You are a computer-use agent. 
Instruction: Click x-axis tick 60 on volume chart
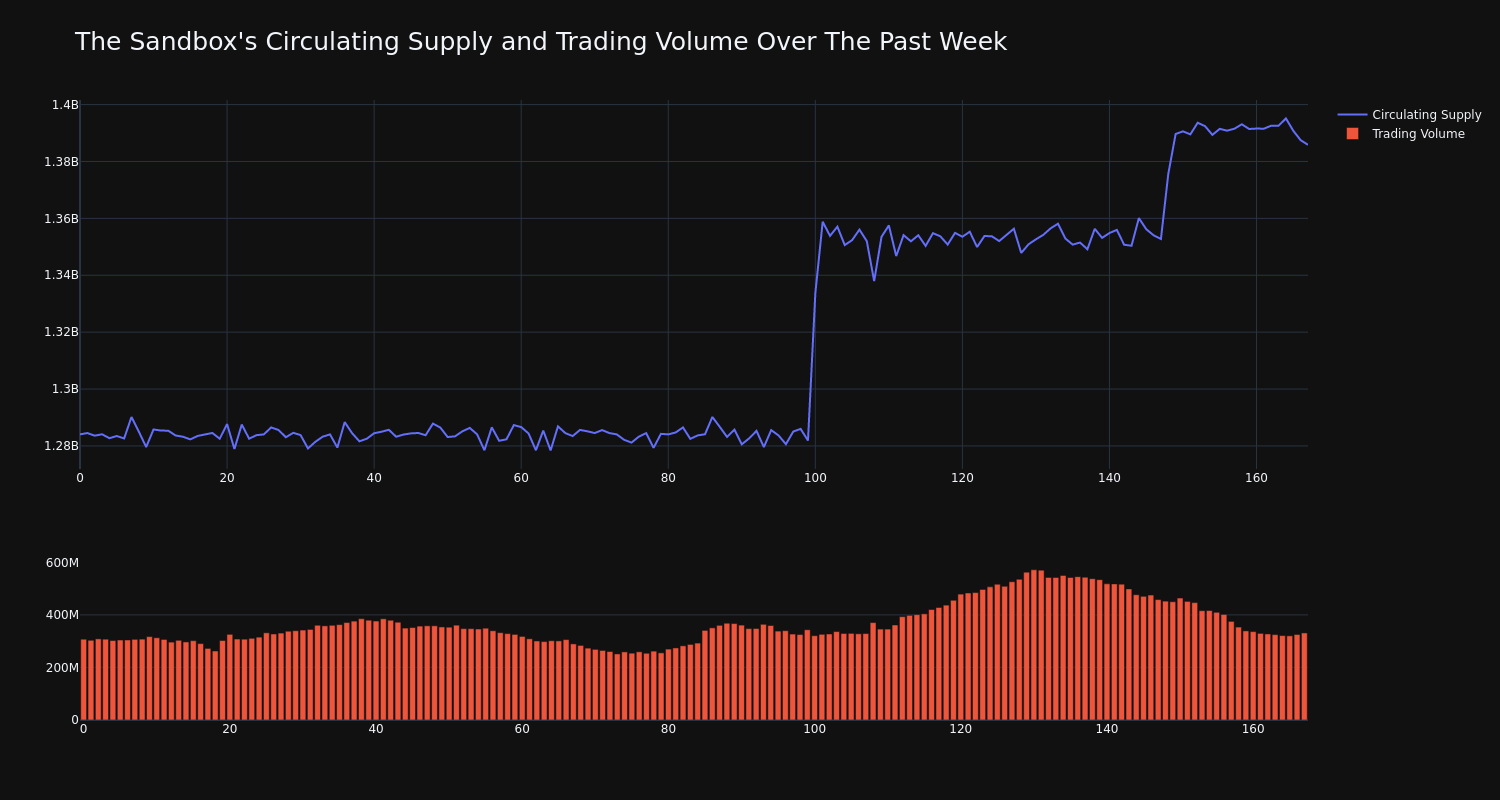coord(522,729)
